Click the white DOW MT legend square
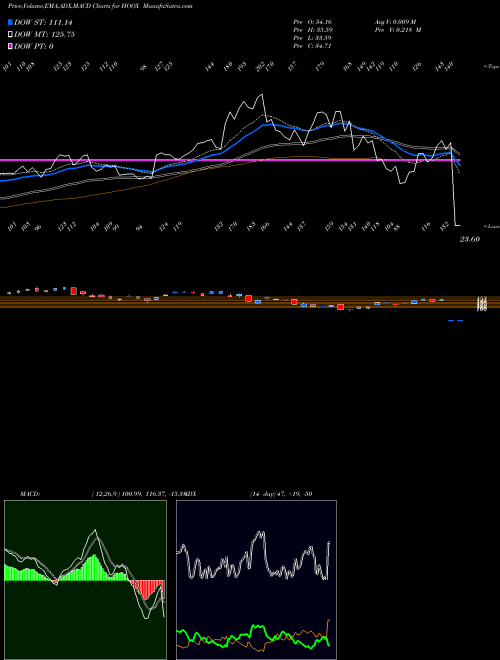 pos(10,35)
